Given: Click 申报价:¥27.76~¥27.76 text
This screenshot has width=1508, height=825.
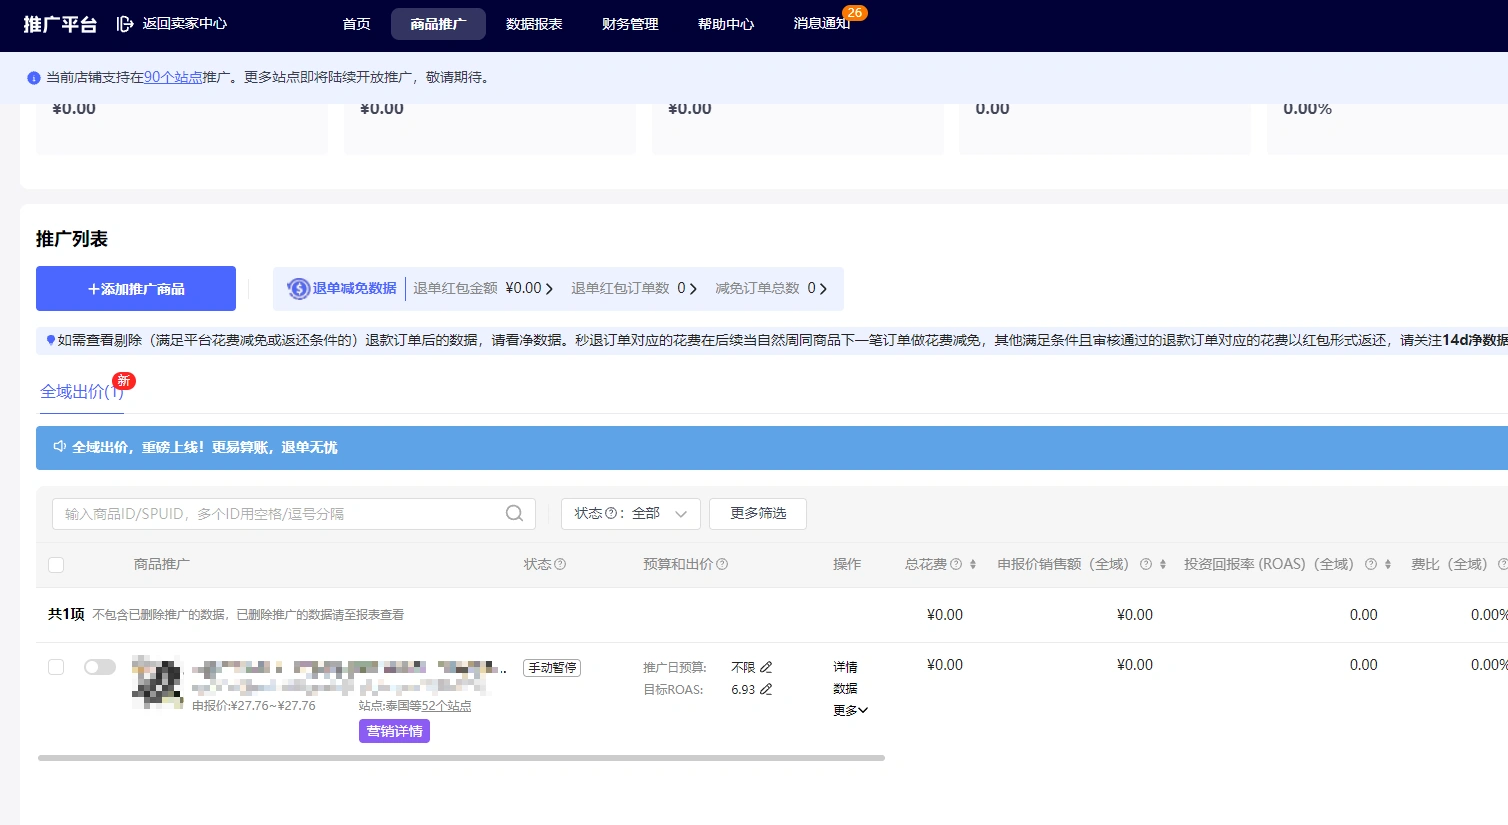Looking at the screenshot, I should pyautogui.click(x=254, y=706).
